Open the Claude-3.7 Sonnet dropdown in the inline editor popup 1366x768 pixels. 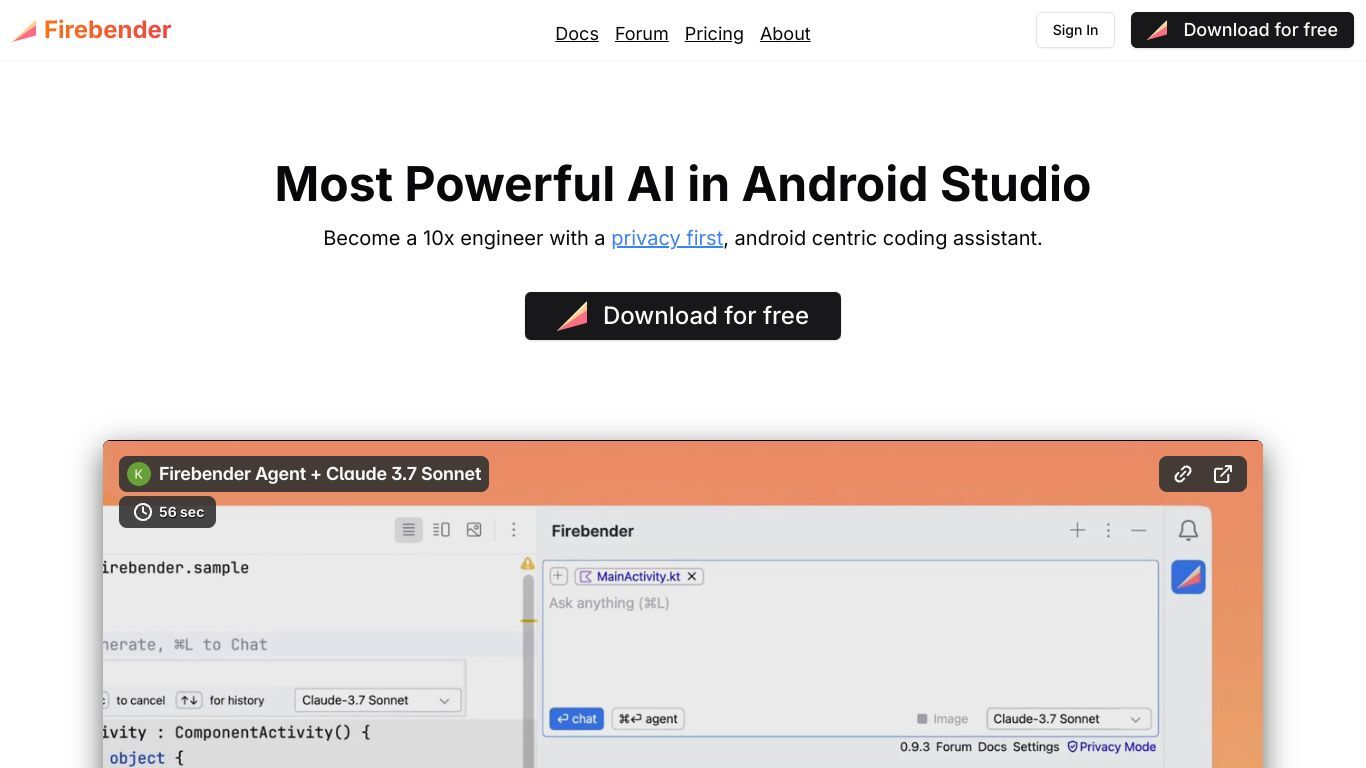point(378,700)
